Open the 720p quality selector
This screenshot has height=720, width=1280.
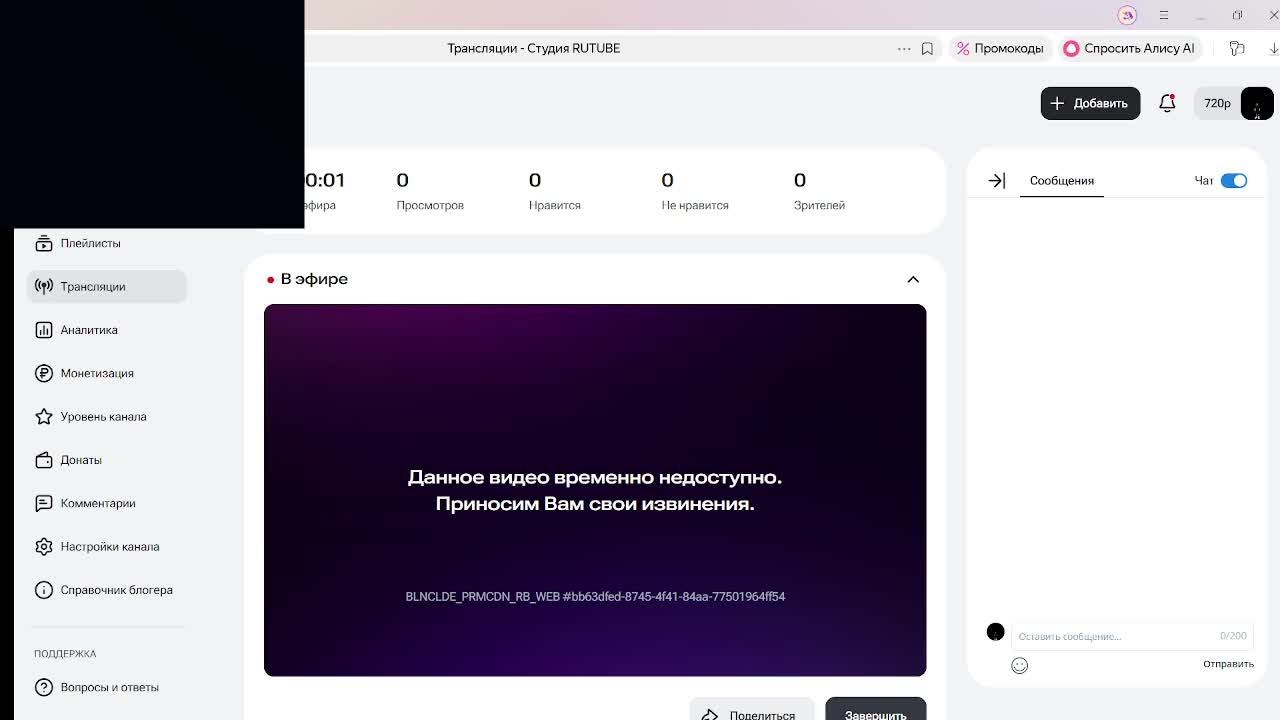click(1217, 103)
